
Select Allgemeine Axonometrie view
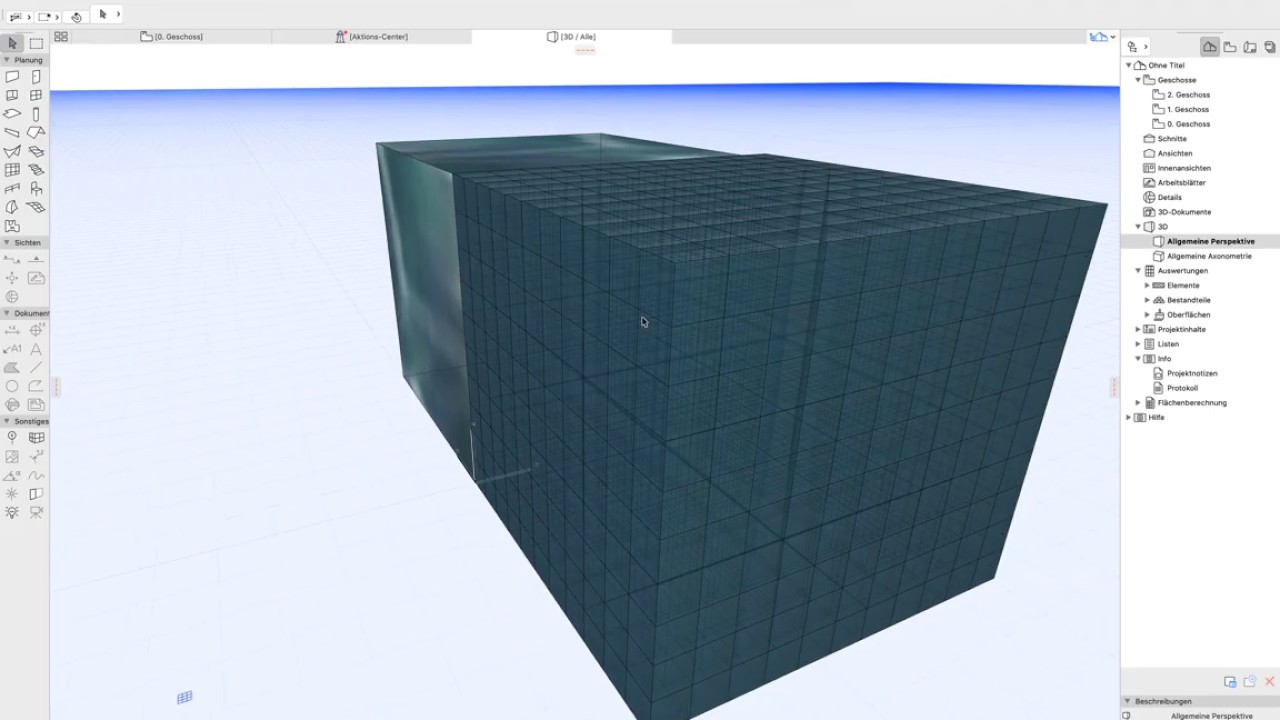pos(1209,256)
